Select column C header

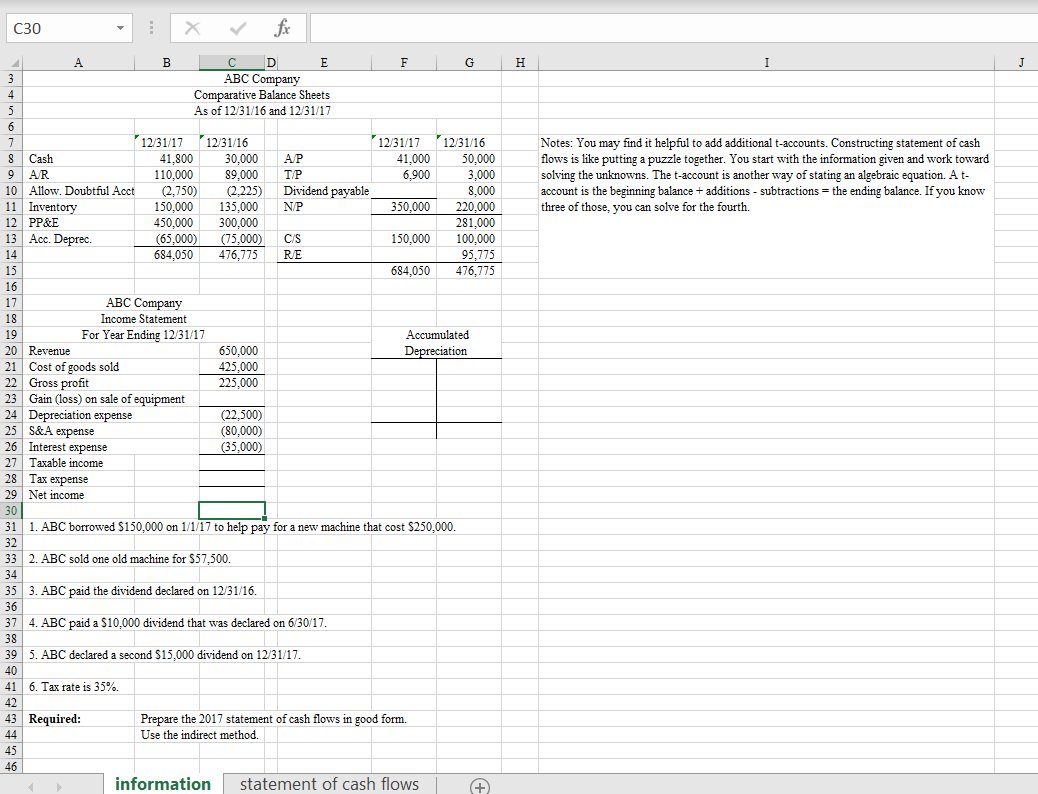(232, 63)
